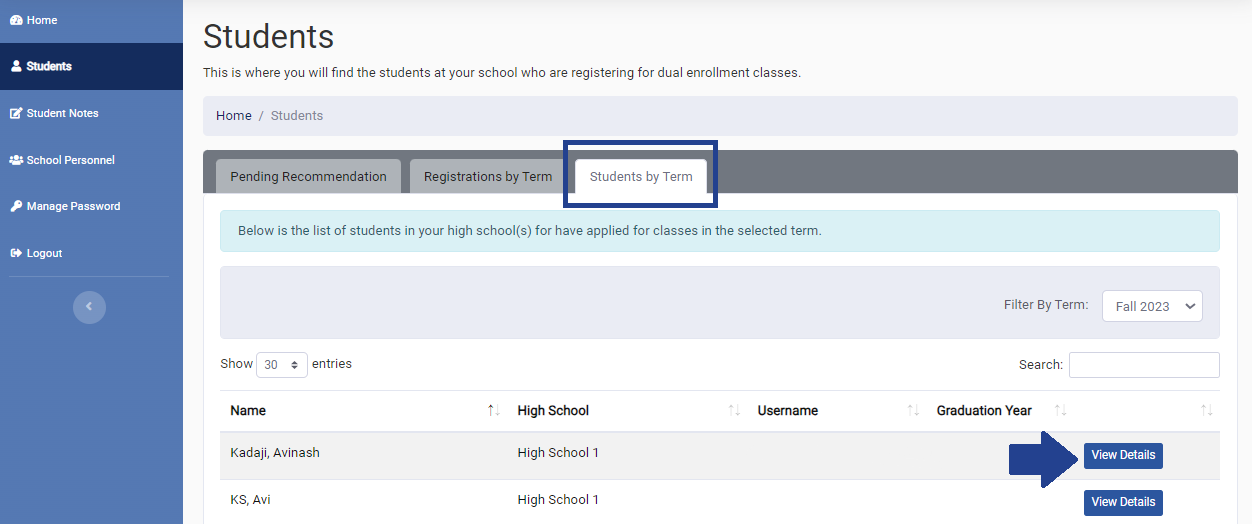This screenshot has height=524, width=1252.
Task: Sort by Name column arrows
Action: (493, 411)
